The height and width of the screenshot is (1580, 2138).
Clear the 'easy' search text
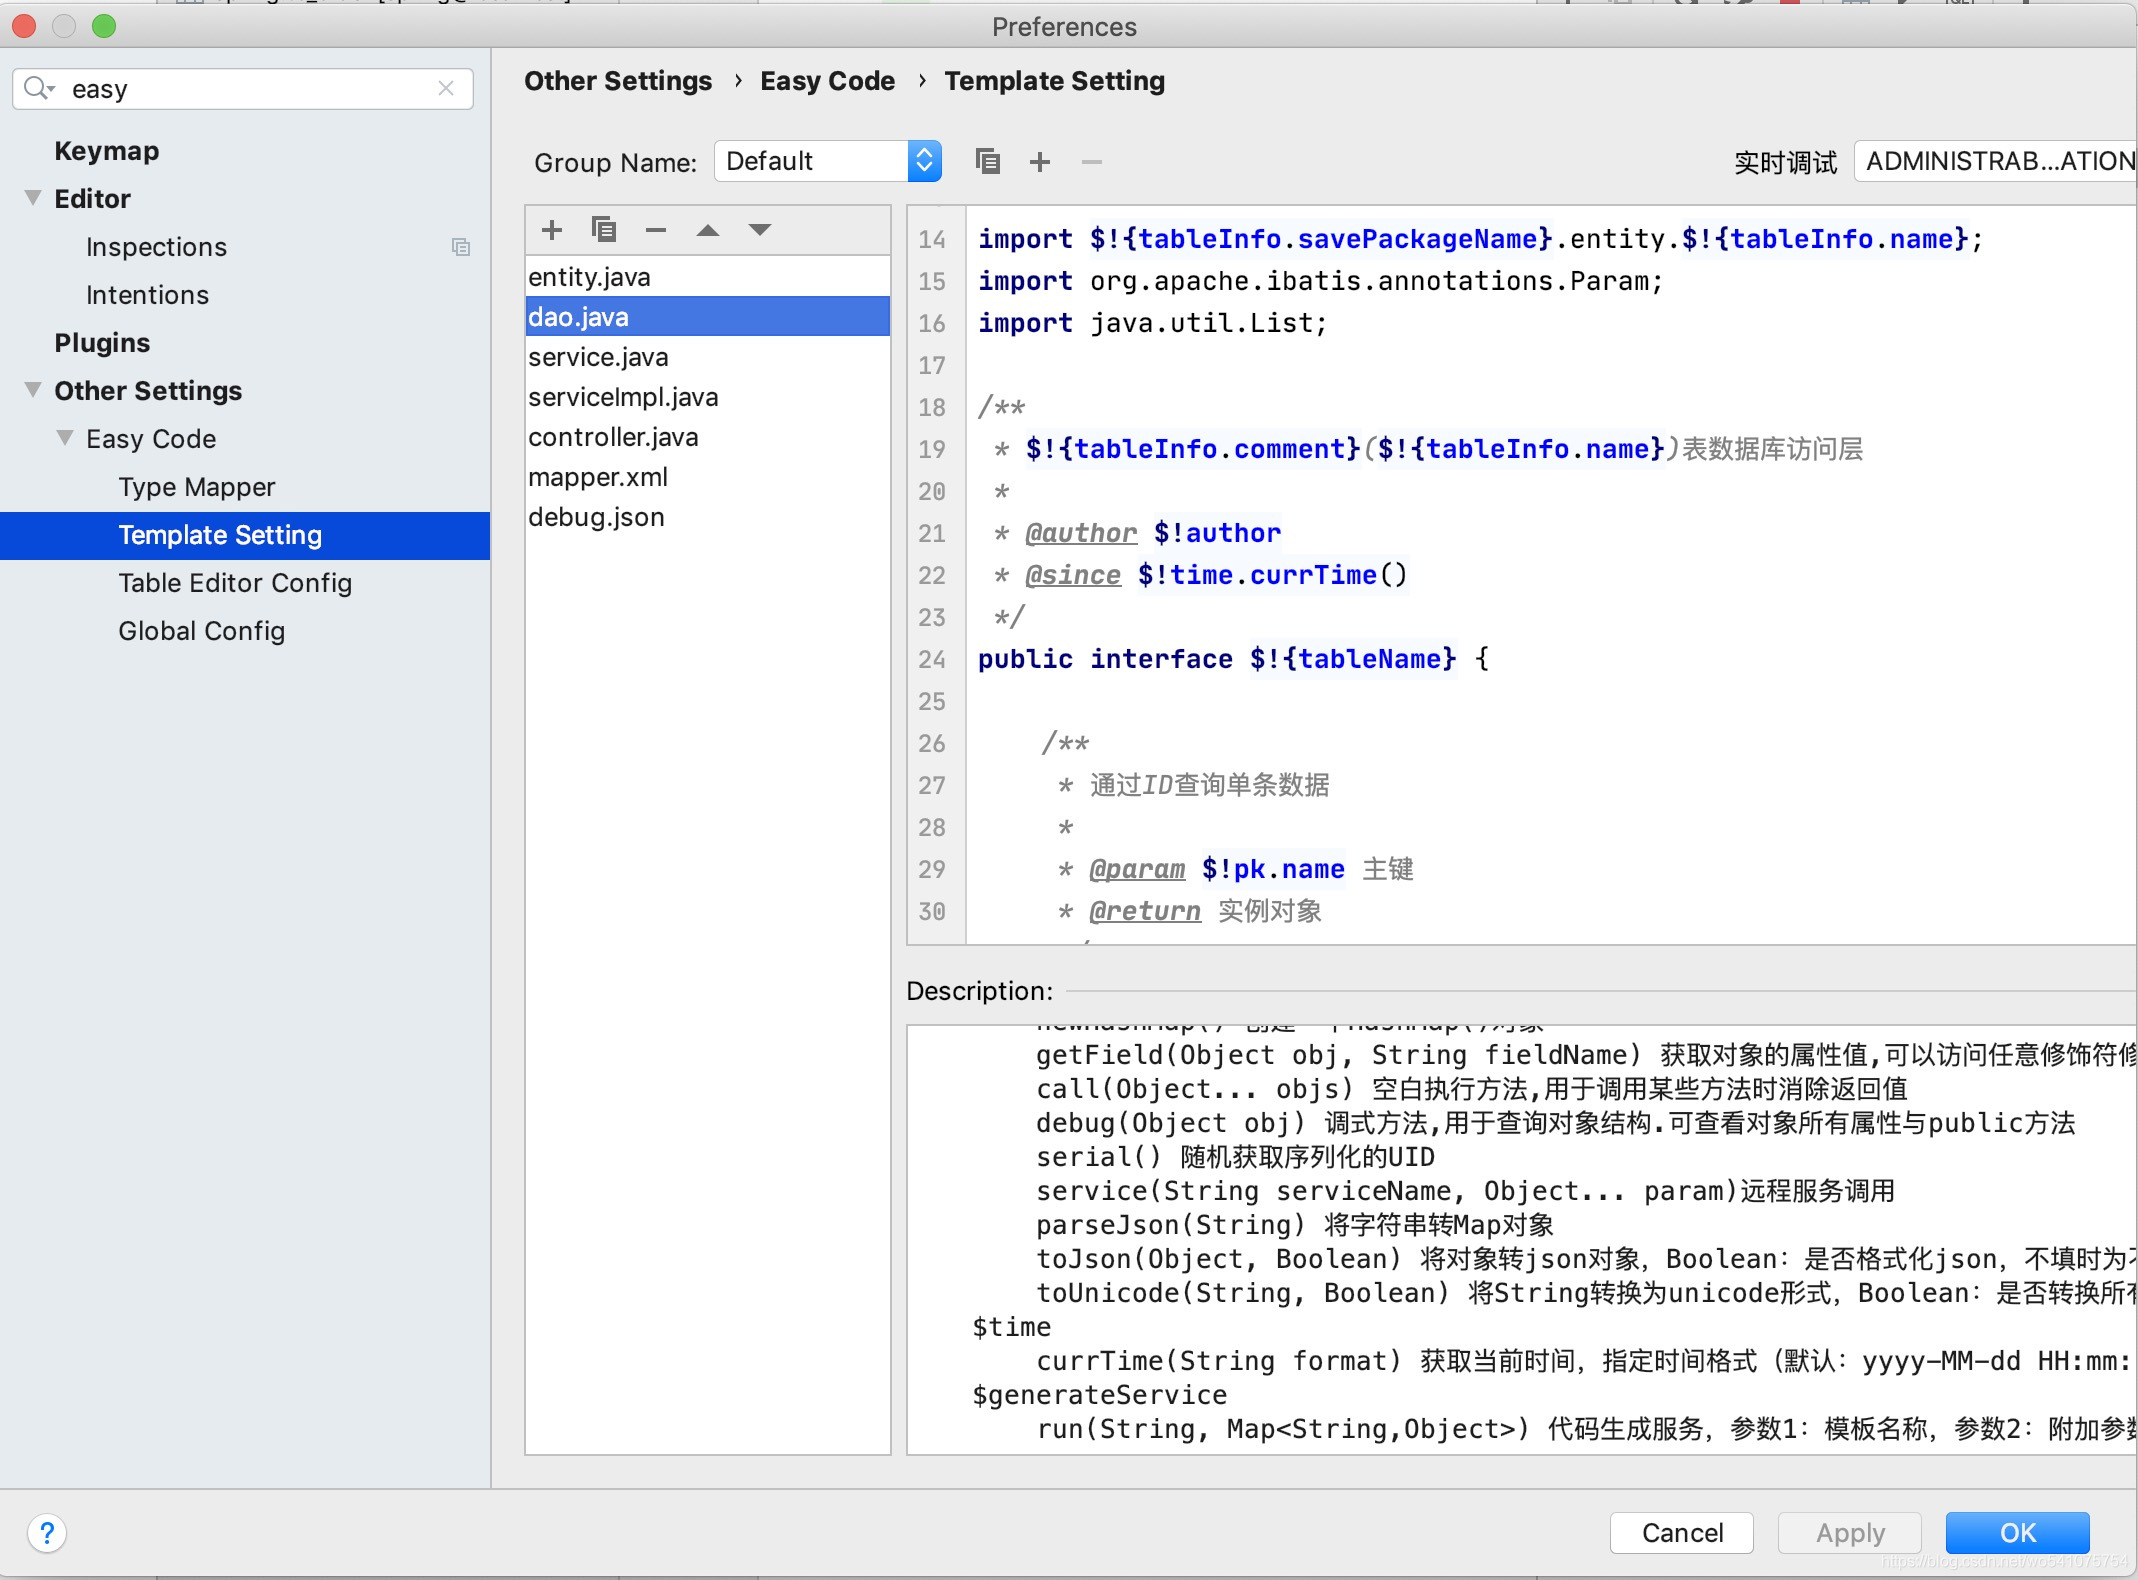(x=446, y=88)
